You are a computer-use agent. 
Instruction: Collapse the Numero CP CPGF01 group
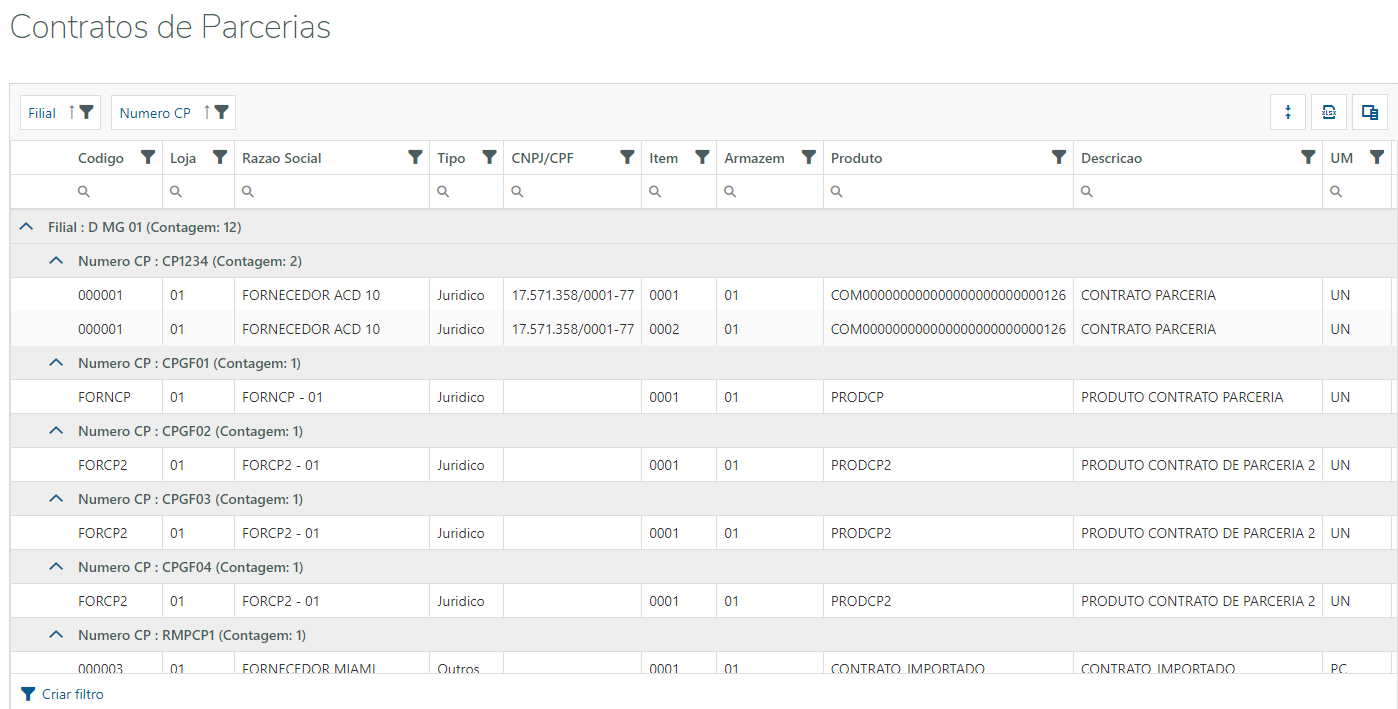click(x=57, y=363)
